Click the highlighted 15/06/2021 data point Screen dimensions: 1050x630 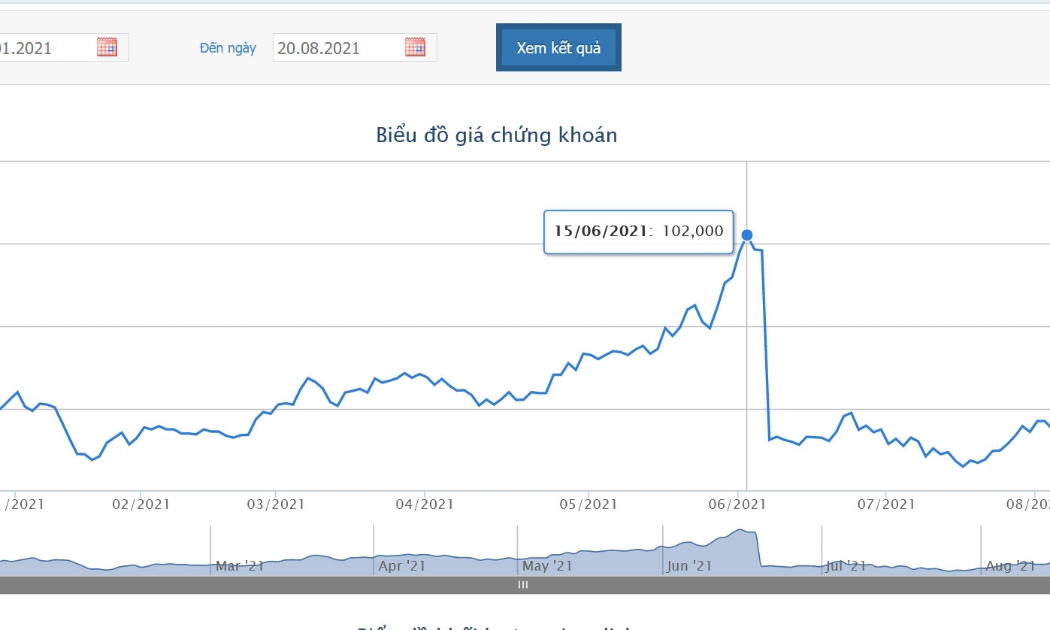coord(747,235)
